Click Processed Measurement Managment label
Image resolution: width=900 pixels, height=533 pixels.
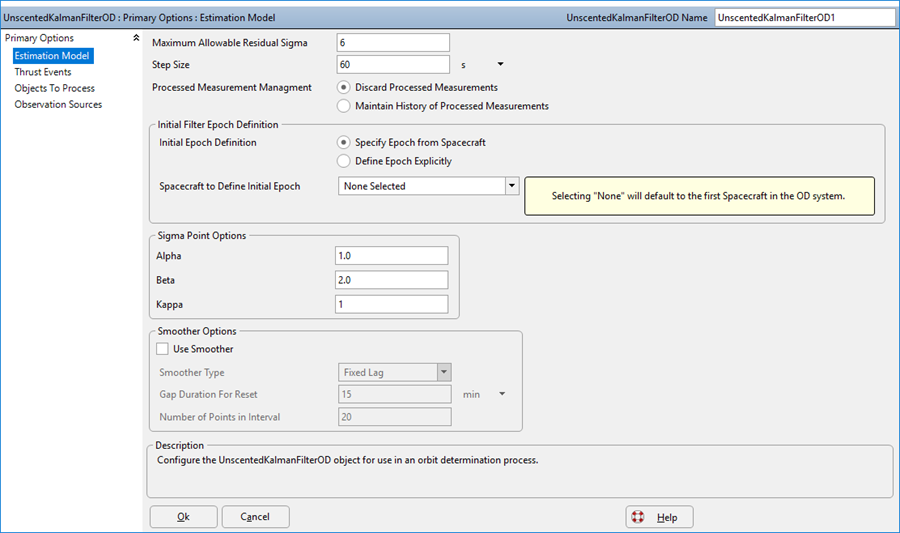tap(232, 87)
